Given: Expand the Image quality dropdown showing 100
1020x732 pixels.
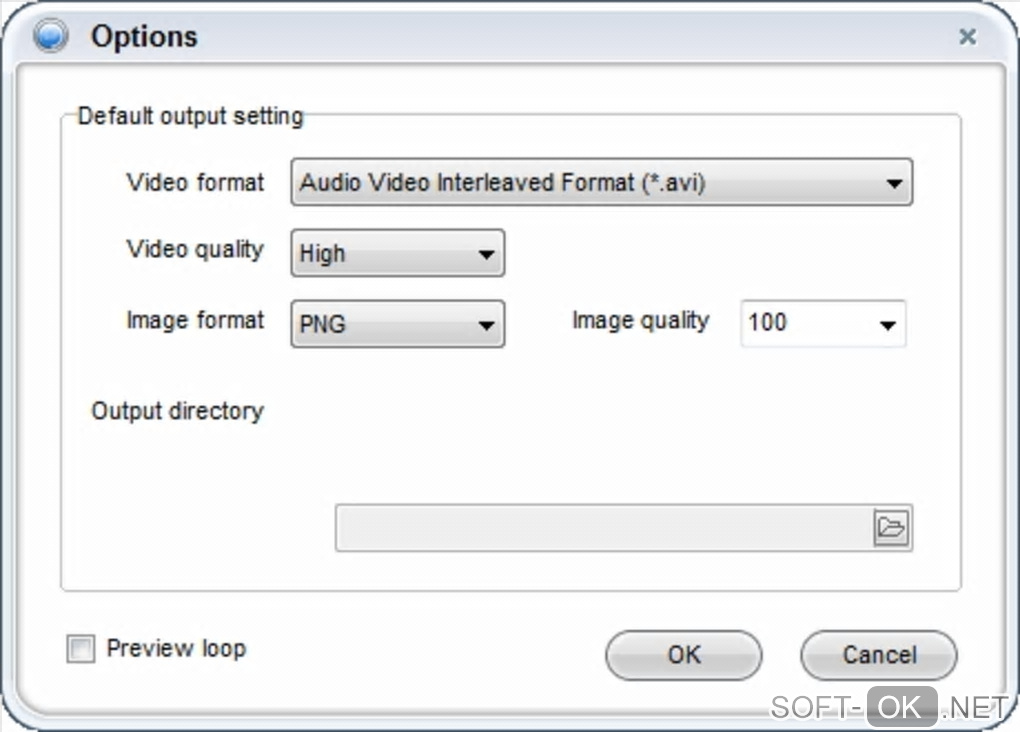Looking at the screenshot, I should pyautogui.click(x=822, y=324).
